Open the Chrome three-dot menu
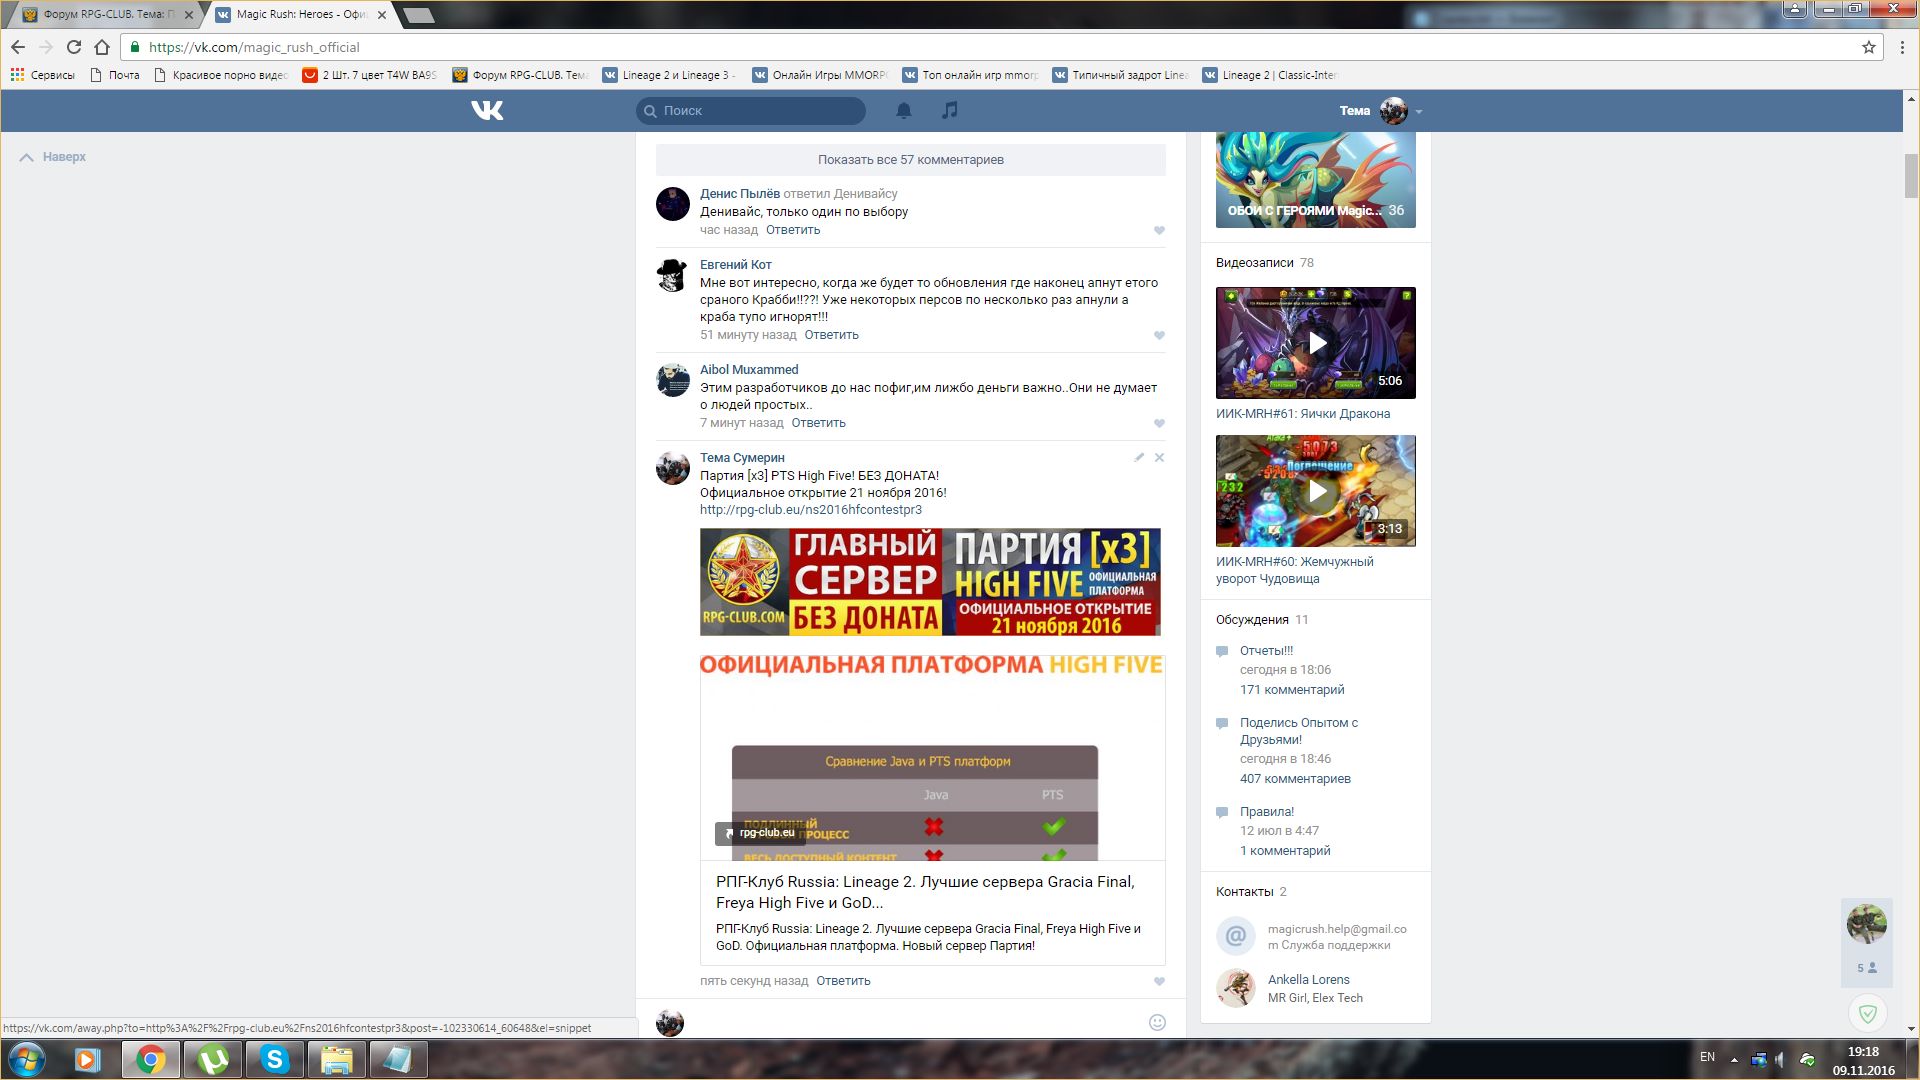The width and height of the screenshot is (1920, 1080). [1902, 47]
